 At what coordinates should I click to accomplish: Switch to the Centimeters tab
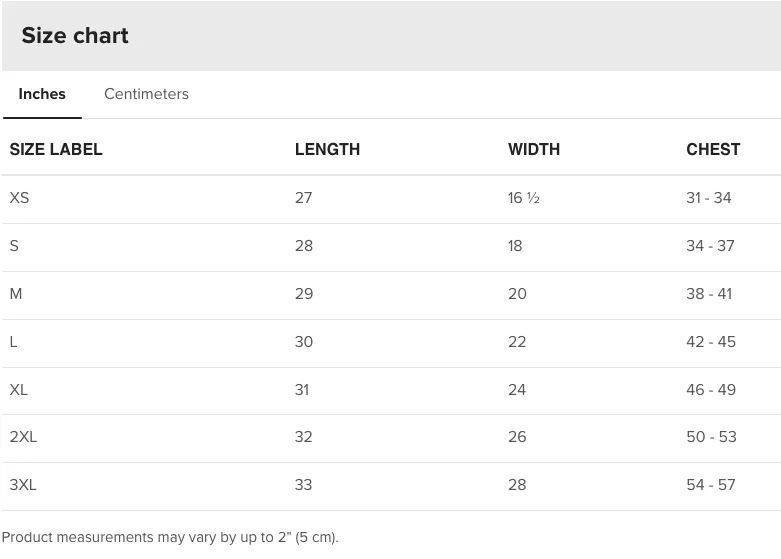click(x=146, y=94)
